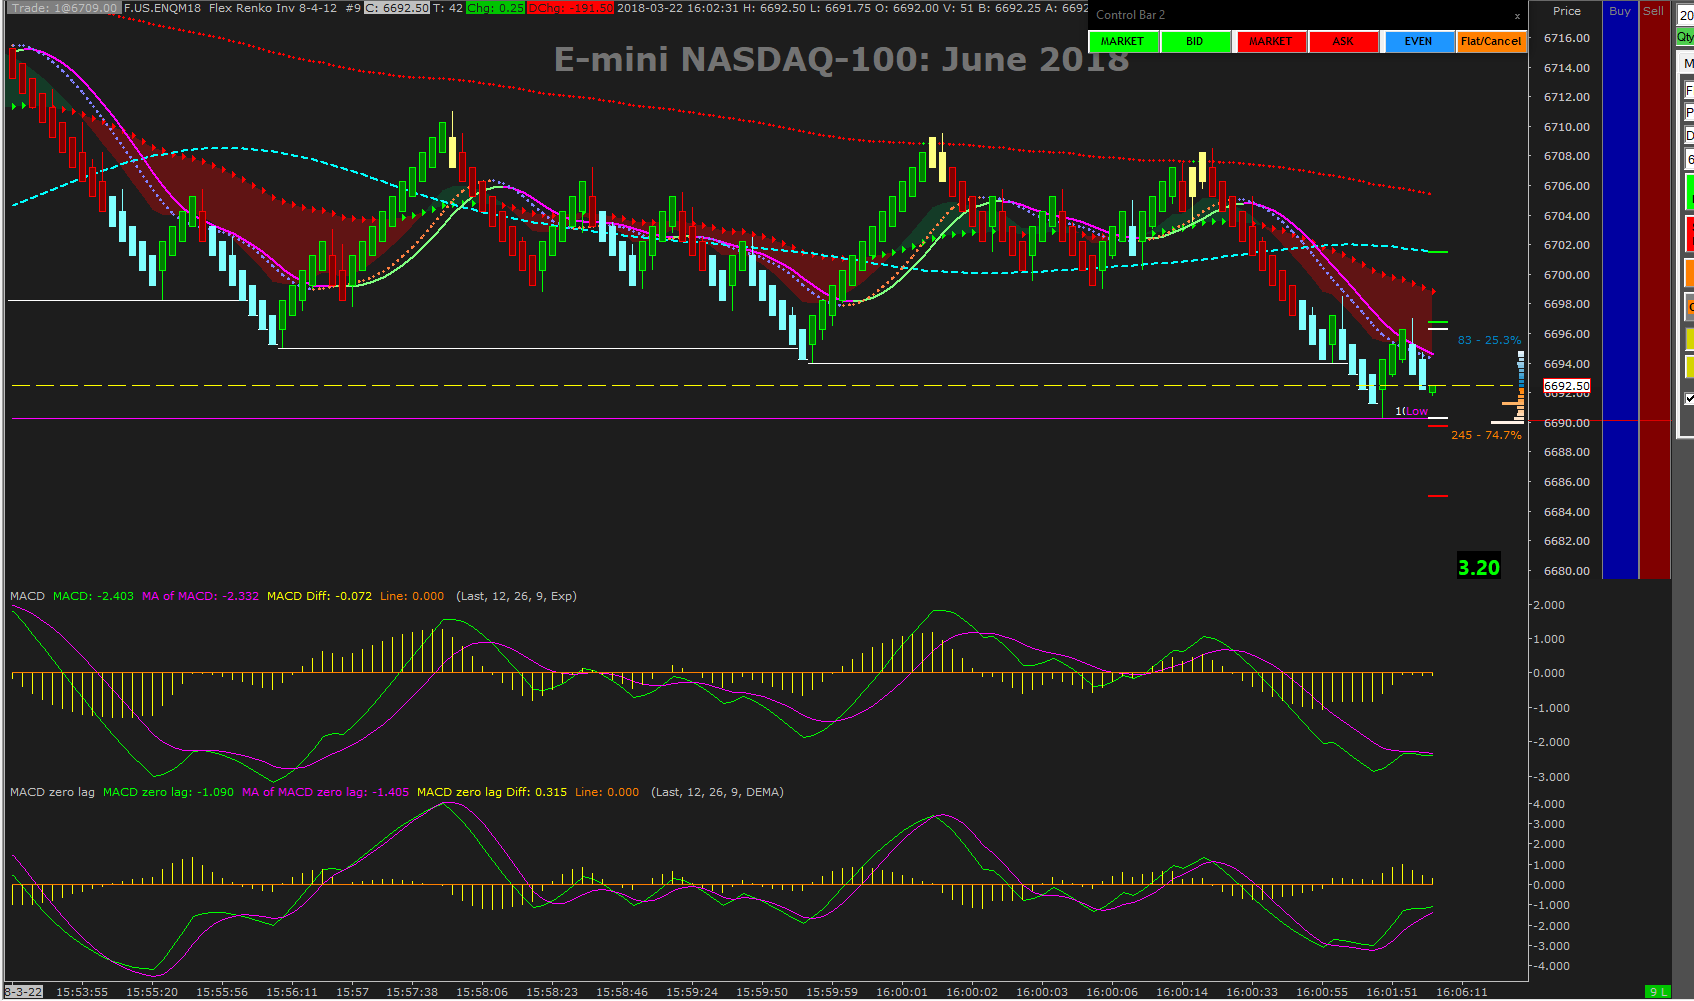Click the 6706.00 price on the scale

point(1567,186)
